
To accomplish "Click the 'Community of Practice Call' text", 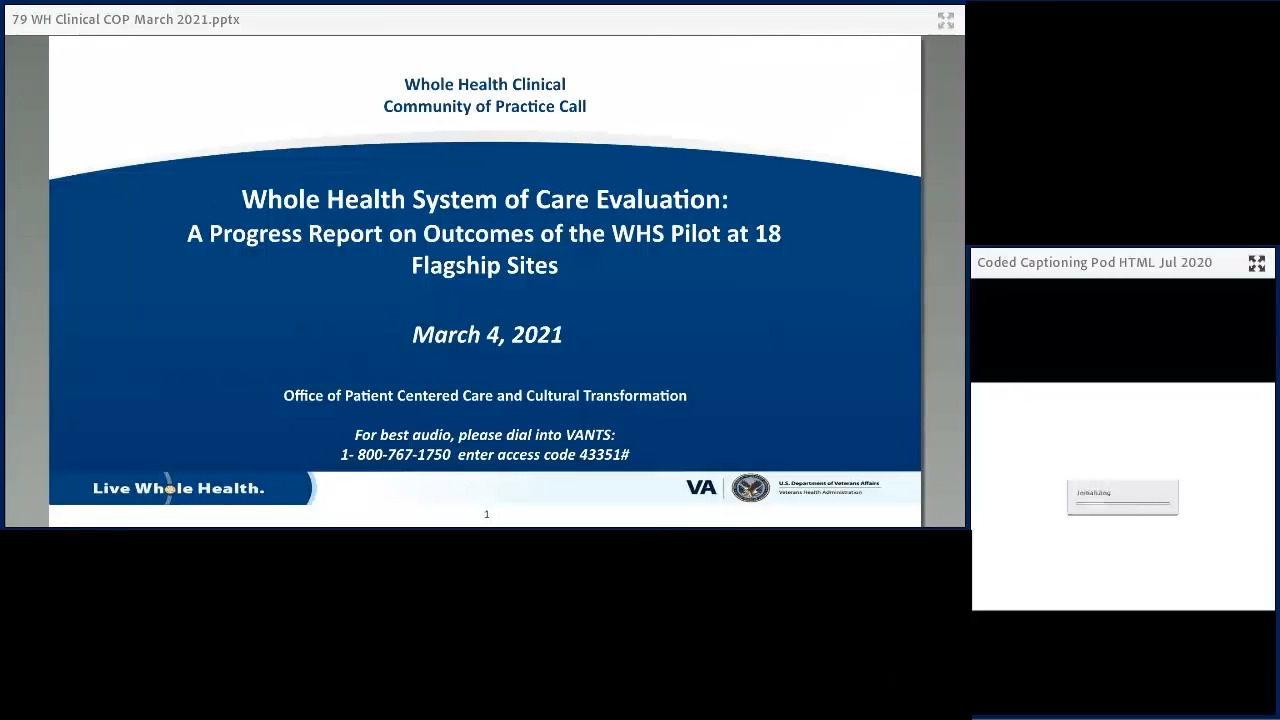I will tap(485, 106).
